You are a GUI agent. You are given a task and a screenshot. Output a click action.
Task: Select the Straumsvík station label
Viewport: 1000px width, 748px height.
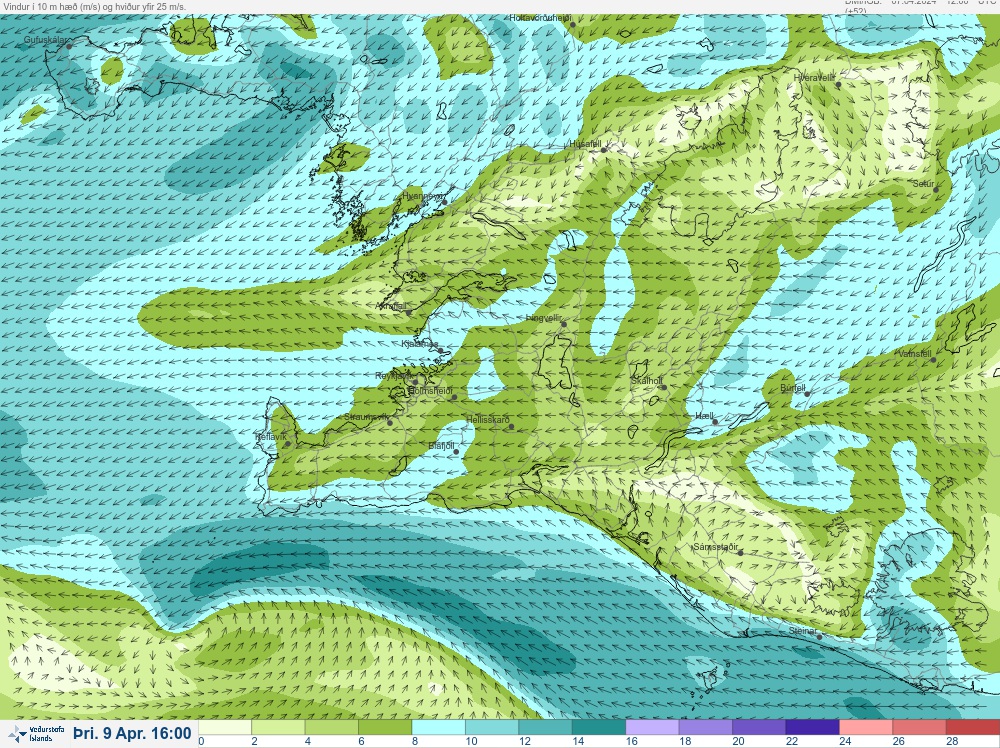pos(366,417)
